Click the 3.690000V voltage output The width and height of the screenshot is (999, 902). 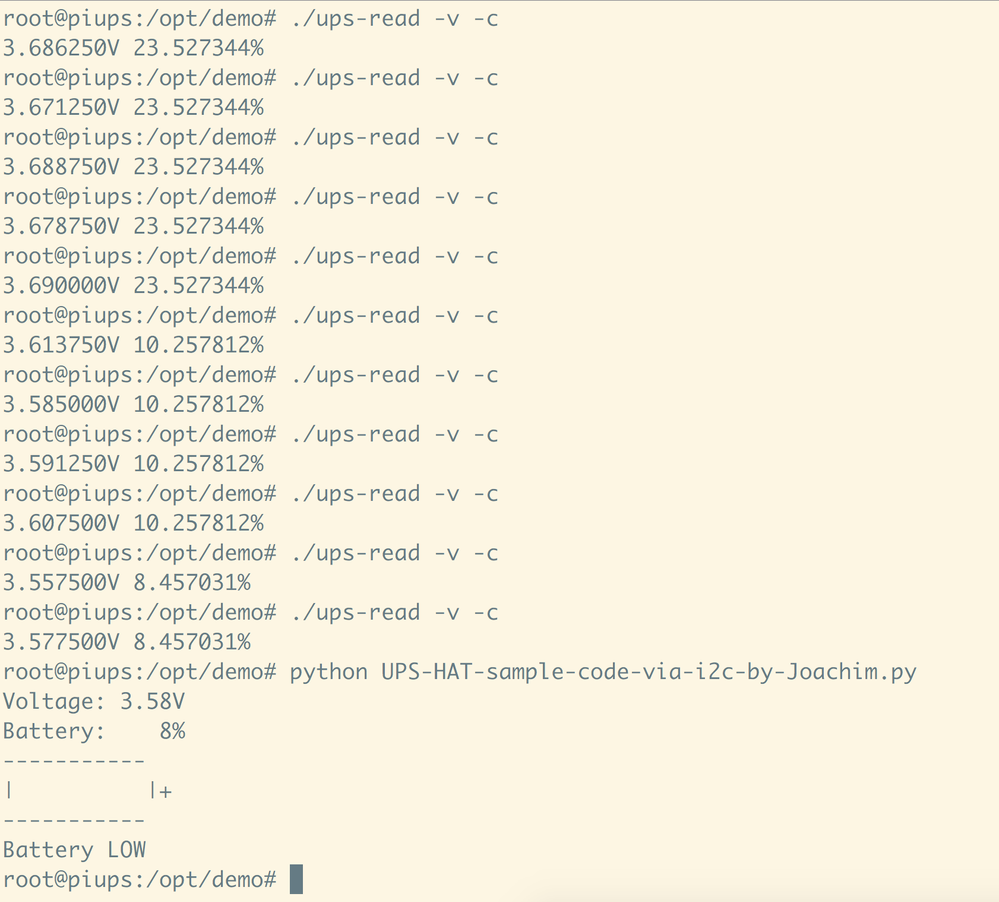[x=61, y=286]
